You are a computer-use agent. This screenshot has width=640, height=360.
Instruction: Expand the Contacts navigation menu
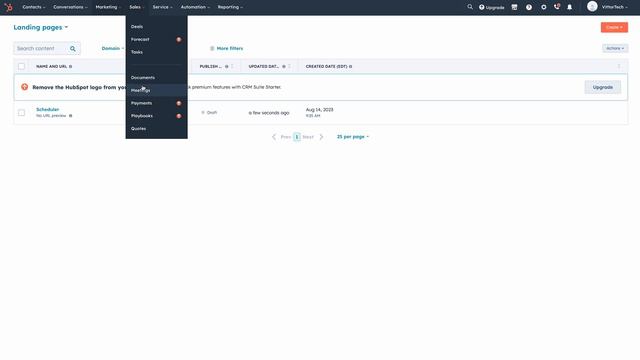(34, 7)
